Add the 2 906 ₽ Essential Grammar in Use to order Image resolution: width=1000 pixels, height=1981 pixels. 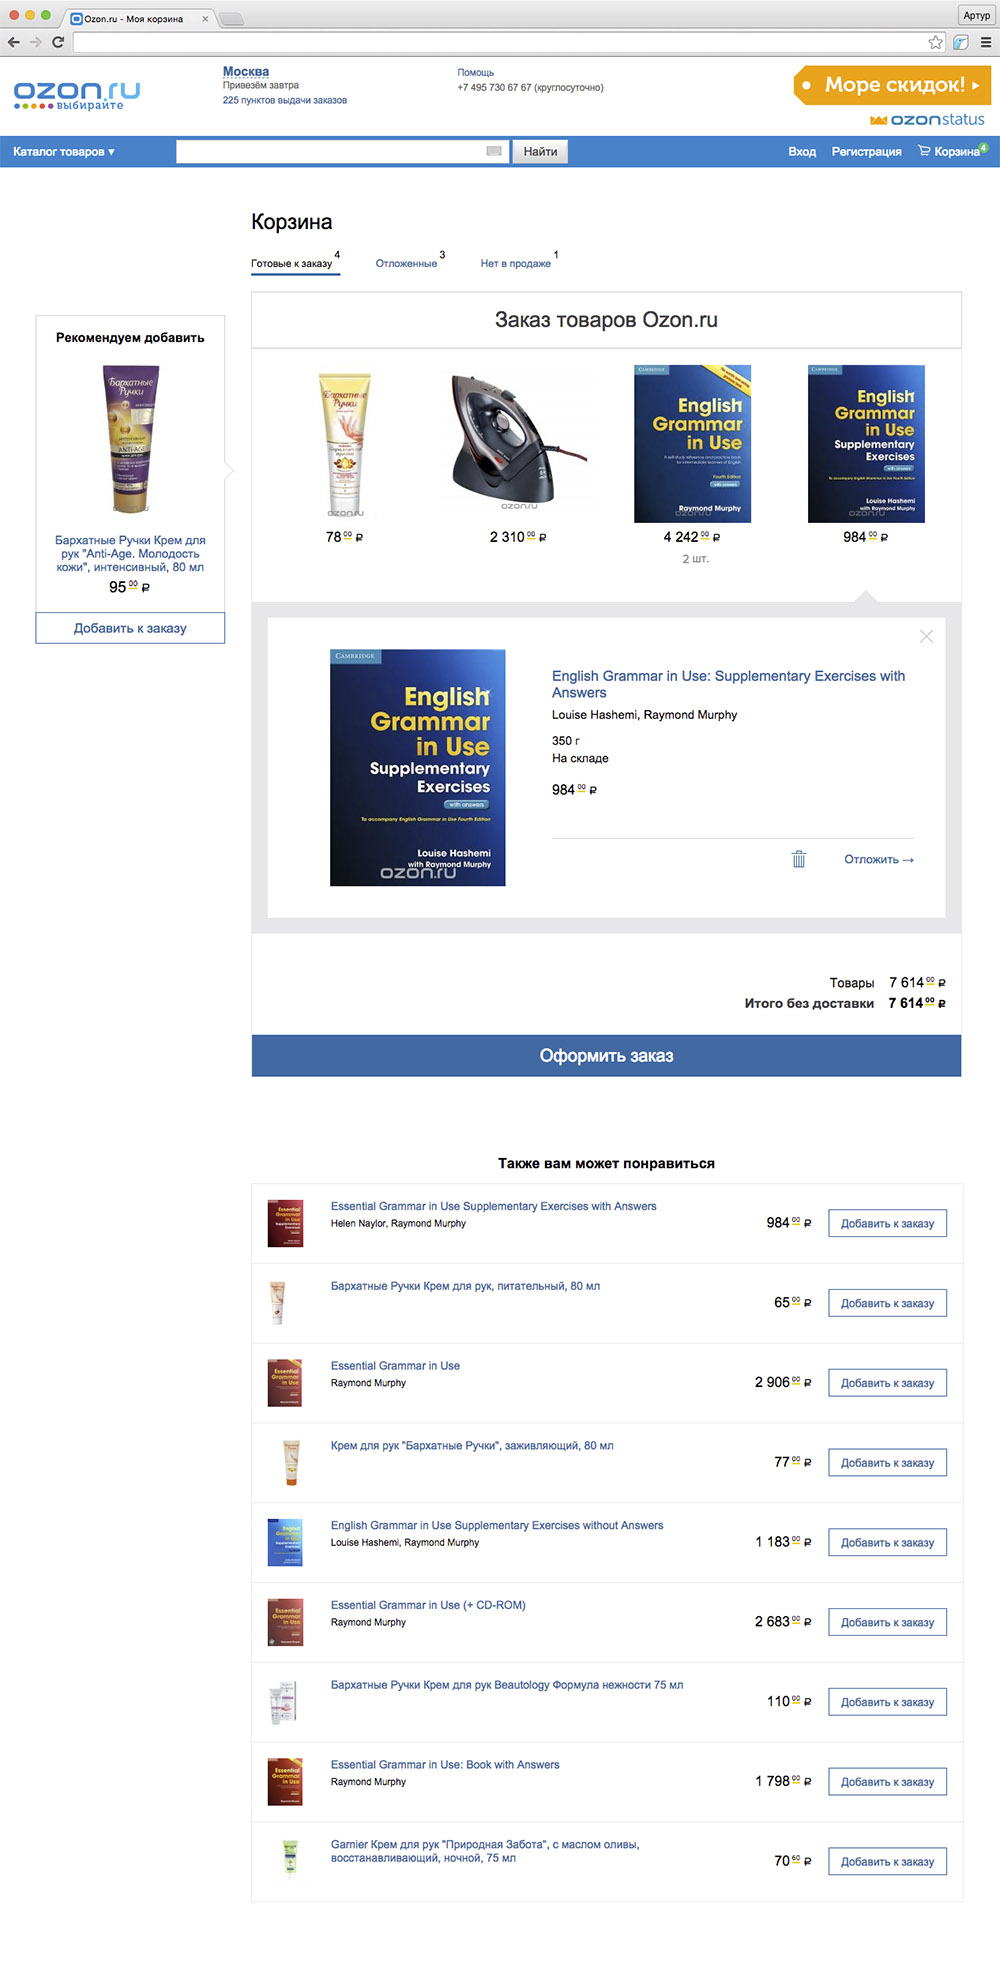[888, 1383]
